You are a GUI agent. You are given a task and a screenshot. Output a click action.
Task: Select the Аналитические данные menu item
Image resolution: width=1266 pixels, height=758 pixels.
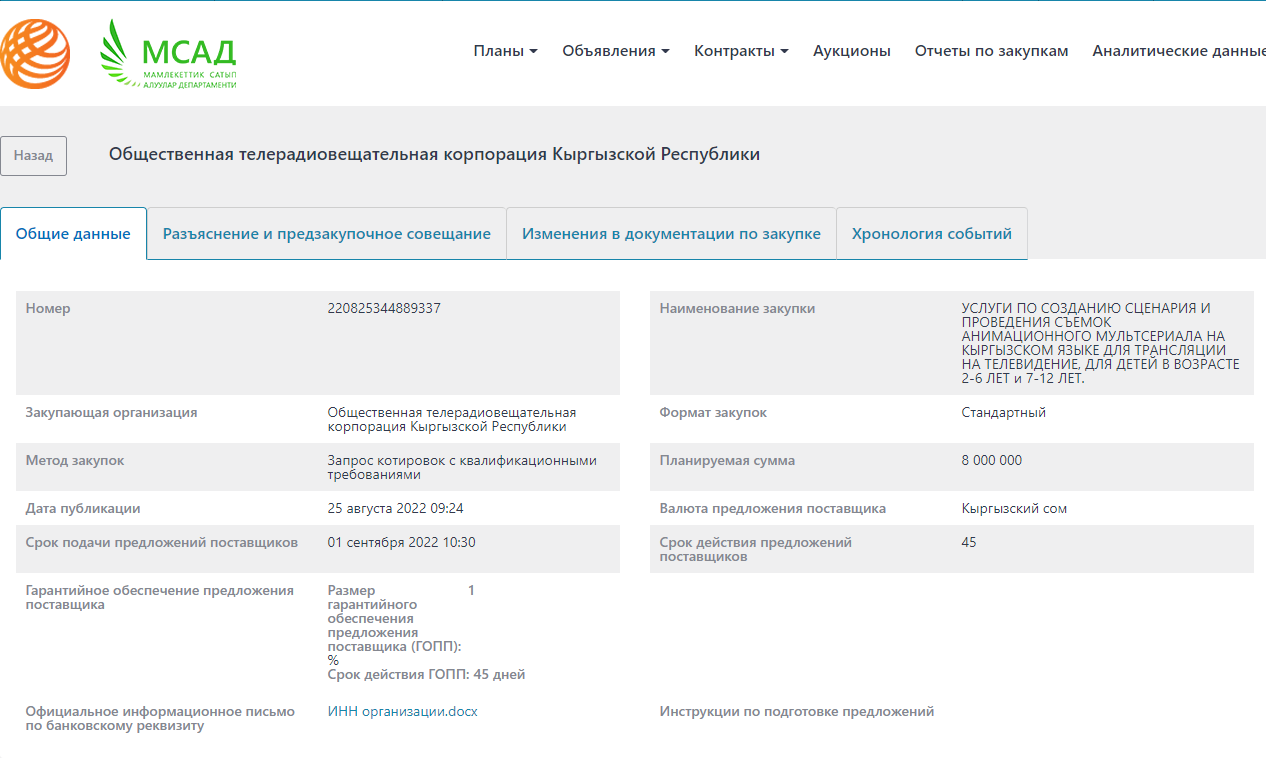[1178, 51]
